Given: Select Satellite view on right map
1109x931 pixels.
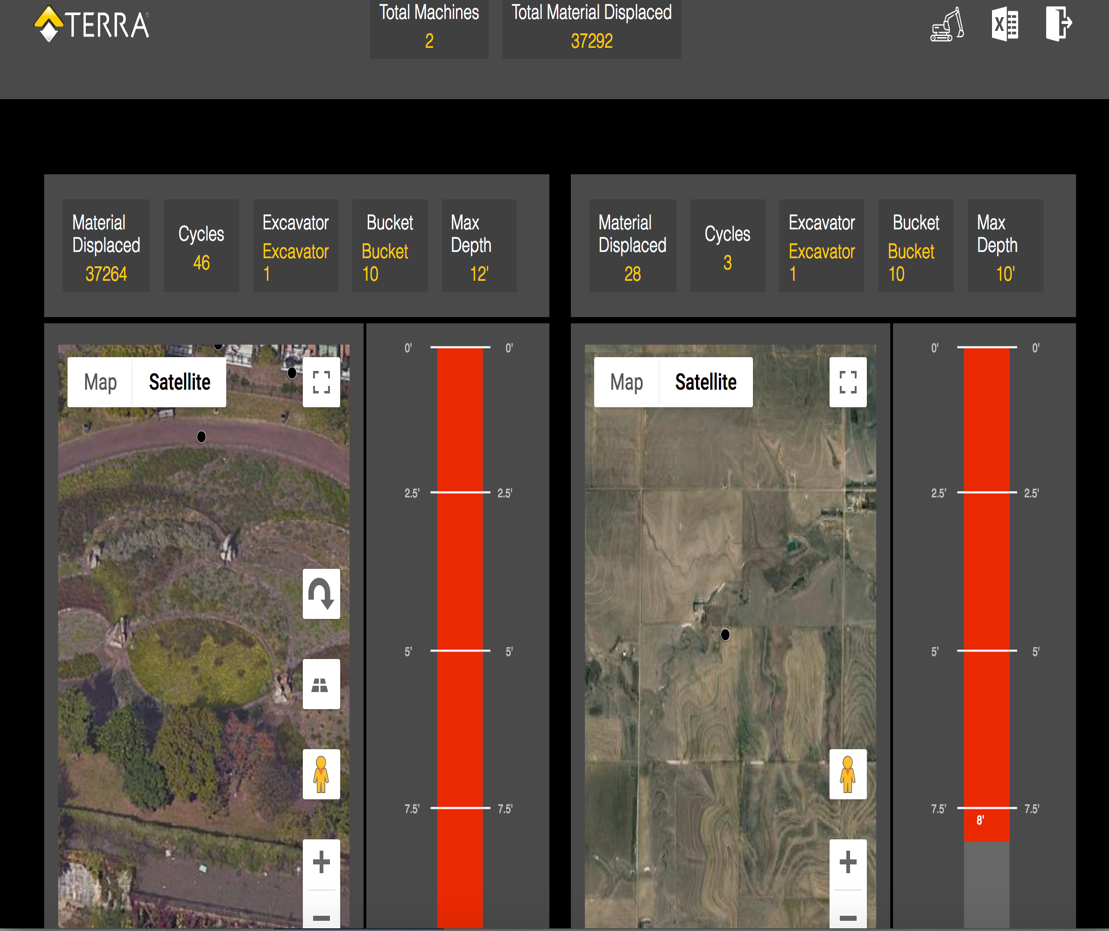Looking at the screenshot, I should point(706,382).
